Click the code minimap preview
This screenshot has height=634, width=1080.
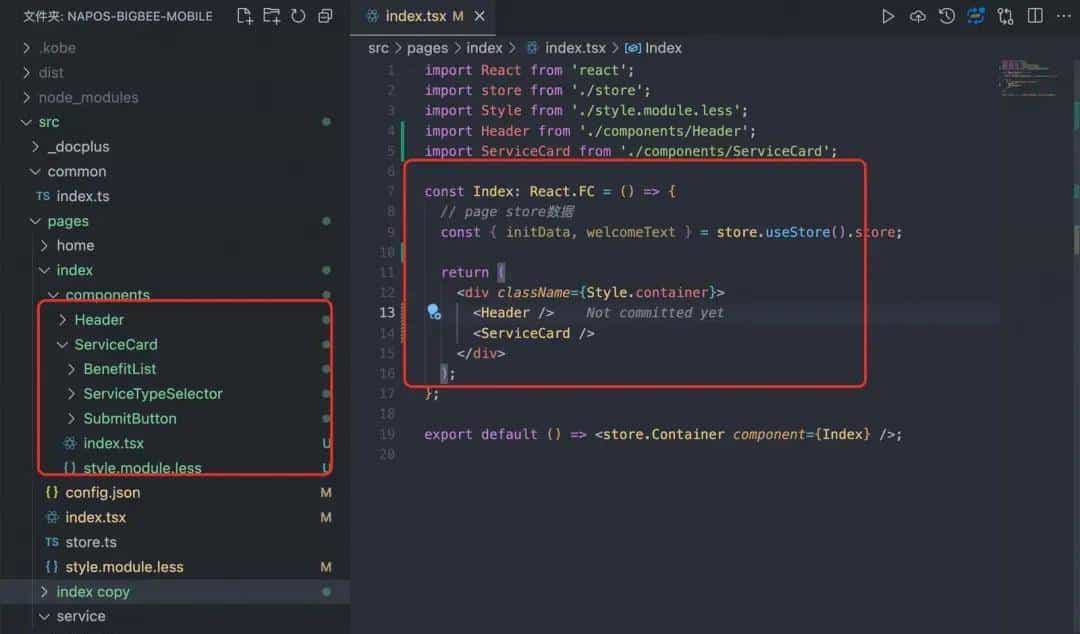tap(1027, 78)
